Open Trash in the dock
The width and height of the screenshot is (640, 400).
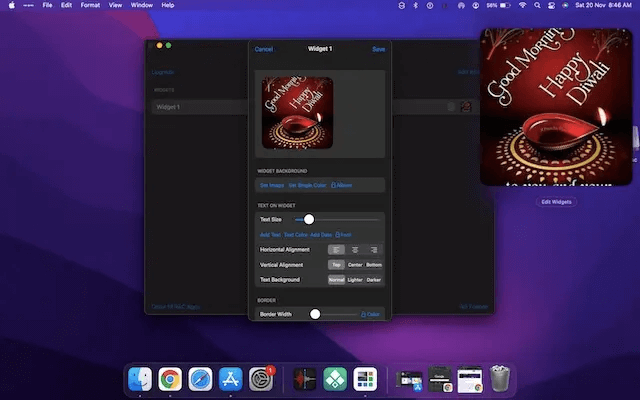tap(501, 379)
